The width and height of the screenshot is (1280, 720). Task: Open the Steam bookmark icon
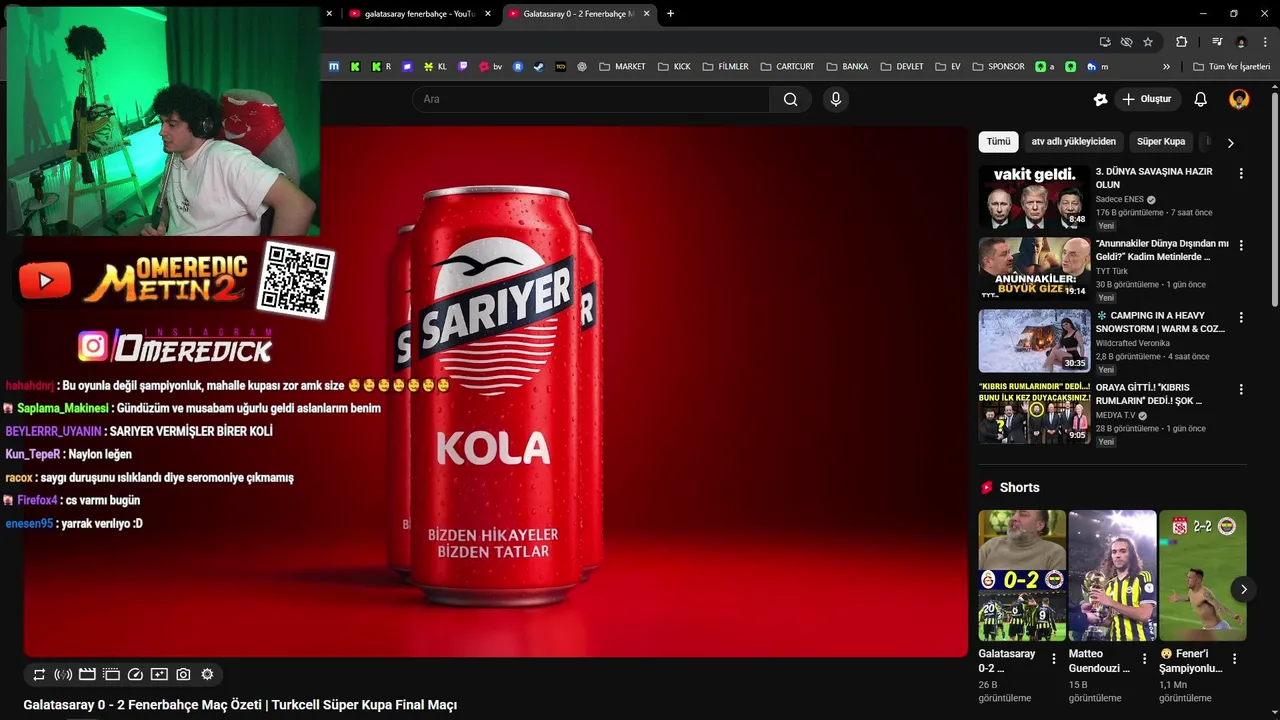tap(539, 67)
